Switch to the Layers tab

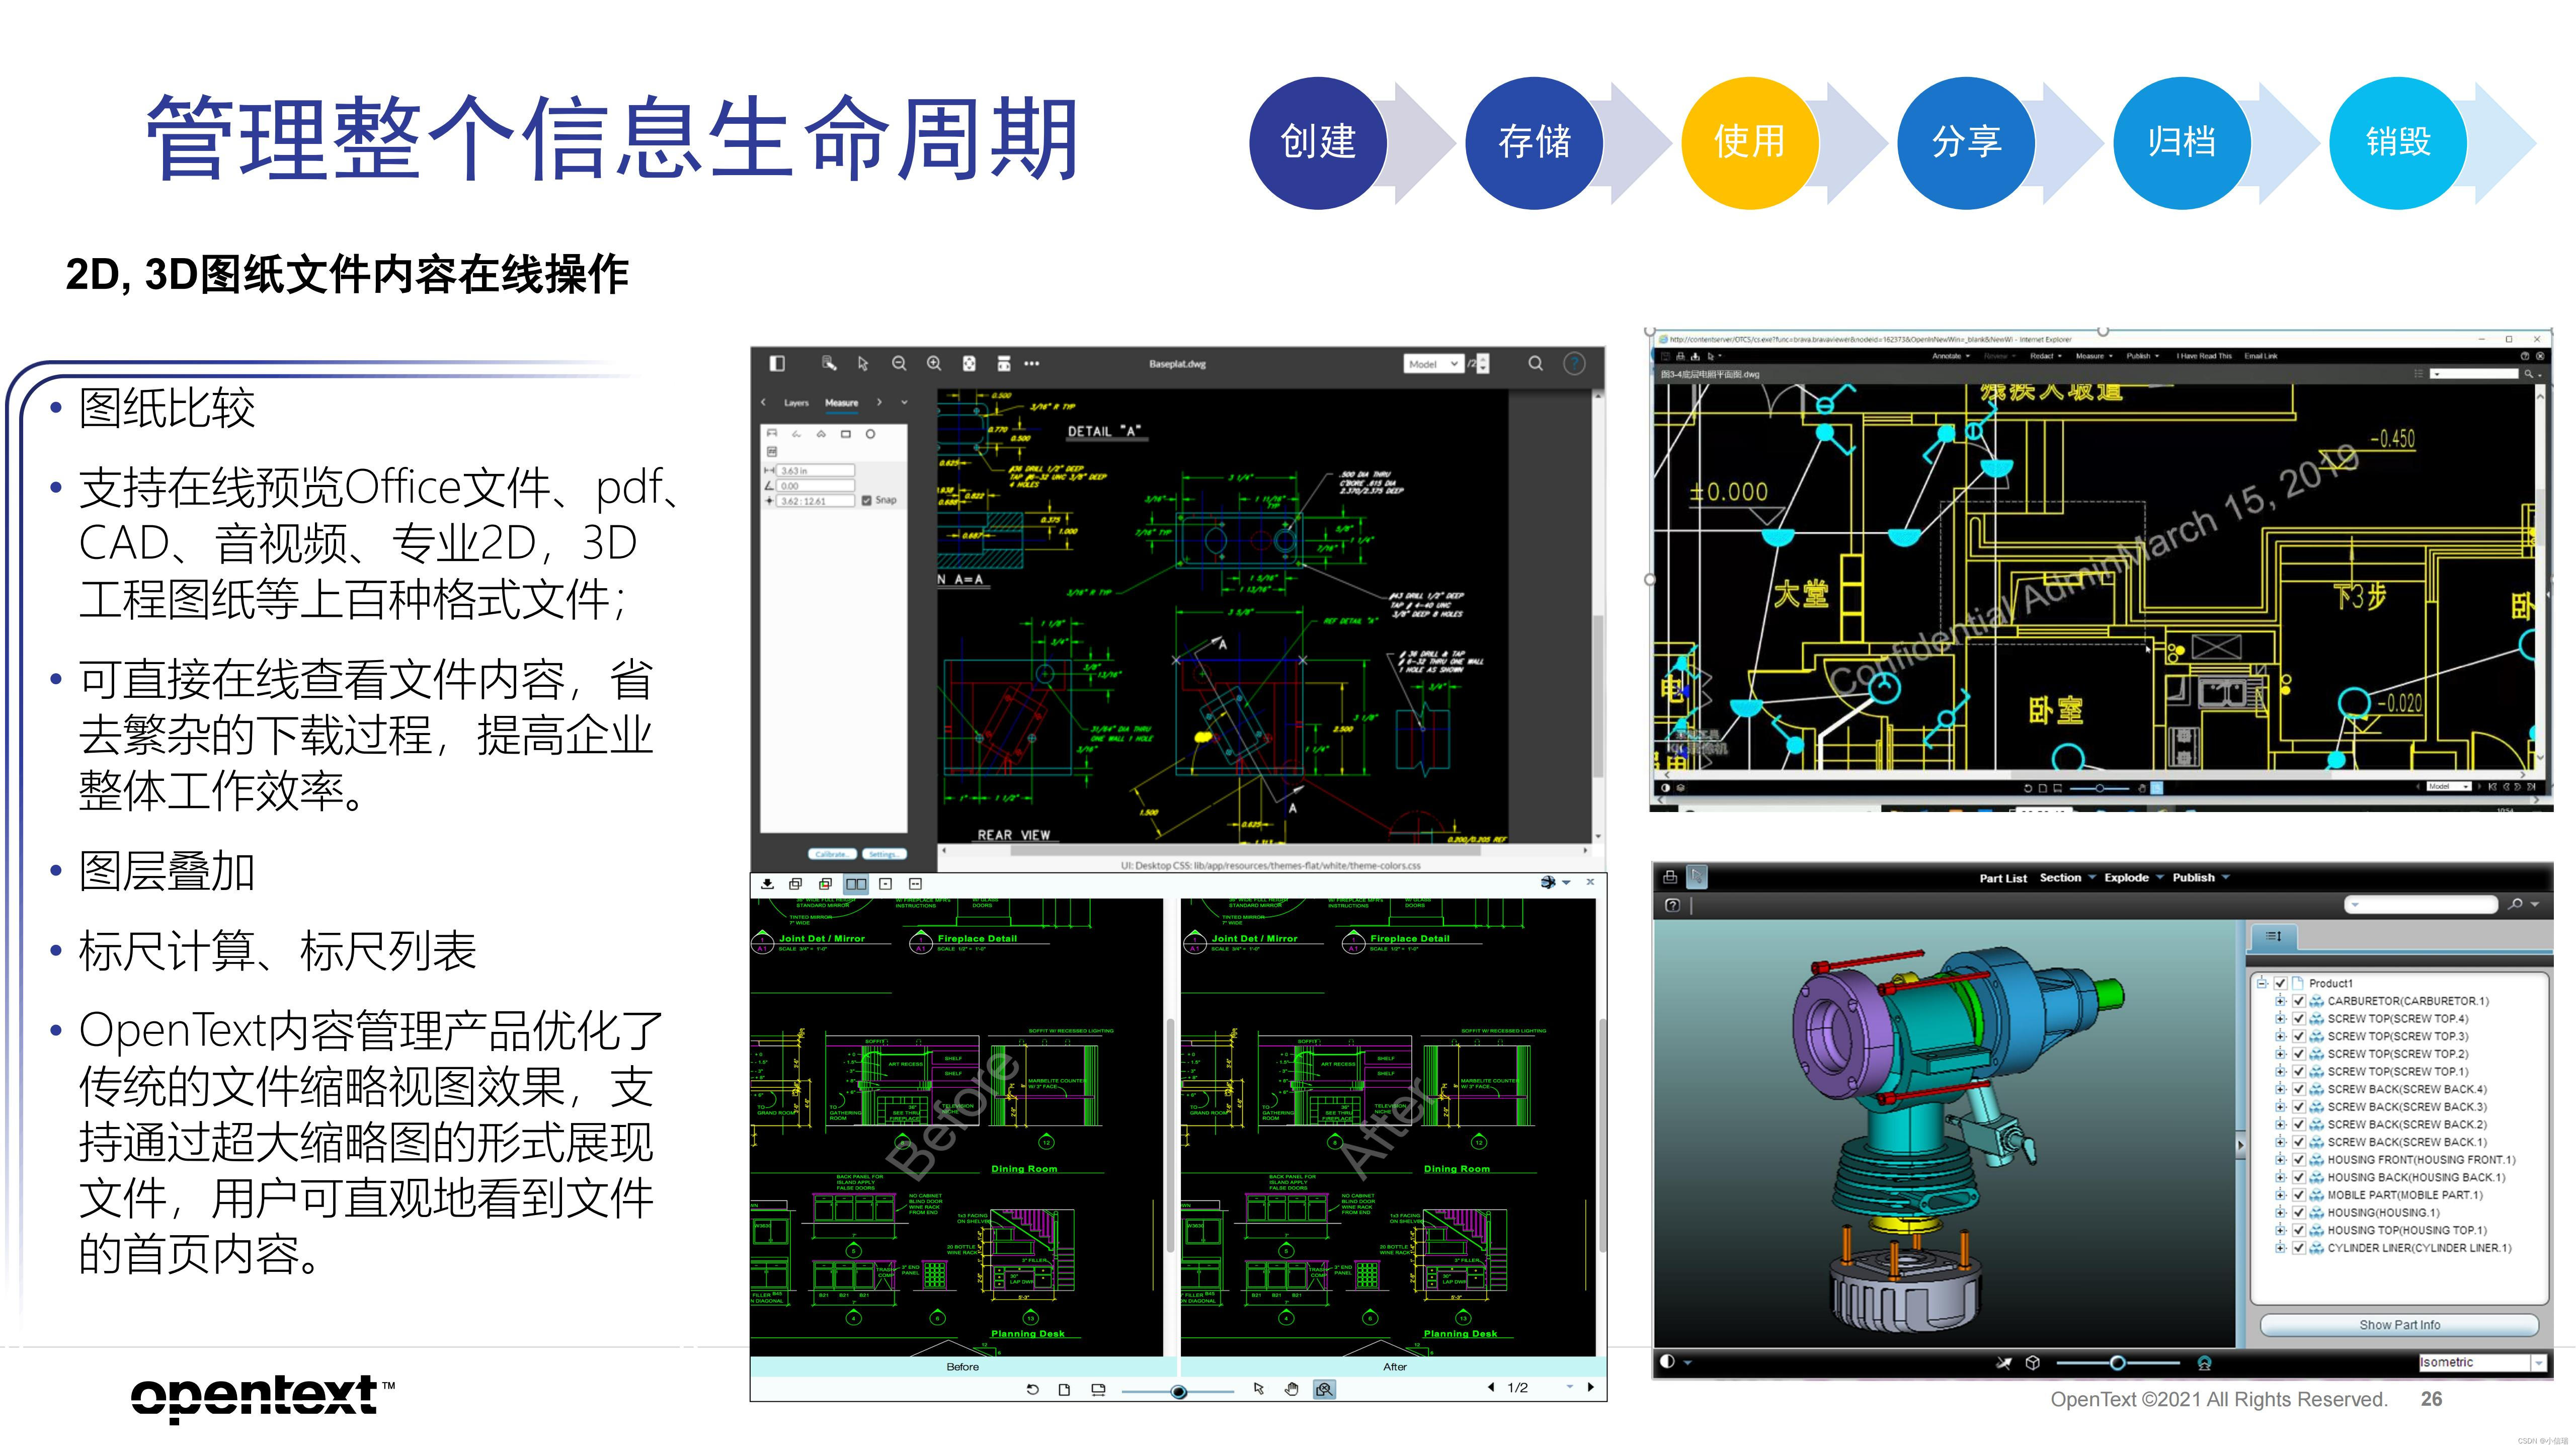point(796,403)
